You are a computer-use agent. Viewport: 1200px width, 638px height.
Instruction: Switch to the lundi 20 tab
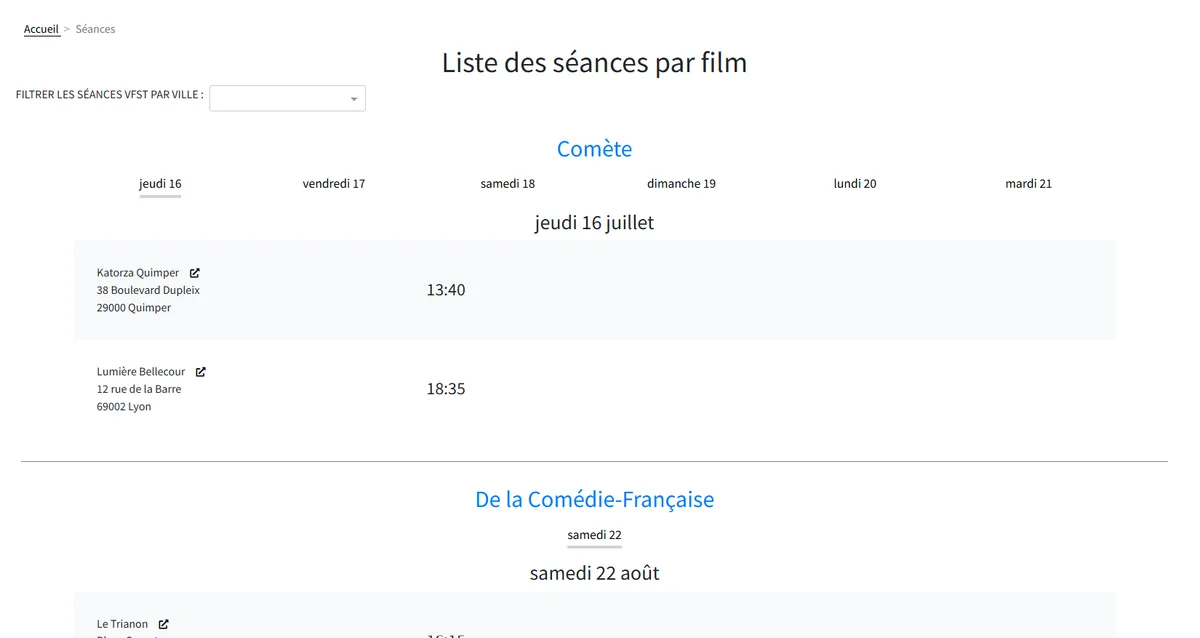[855, 184]
